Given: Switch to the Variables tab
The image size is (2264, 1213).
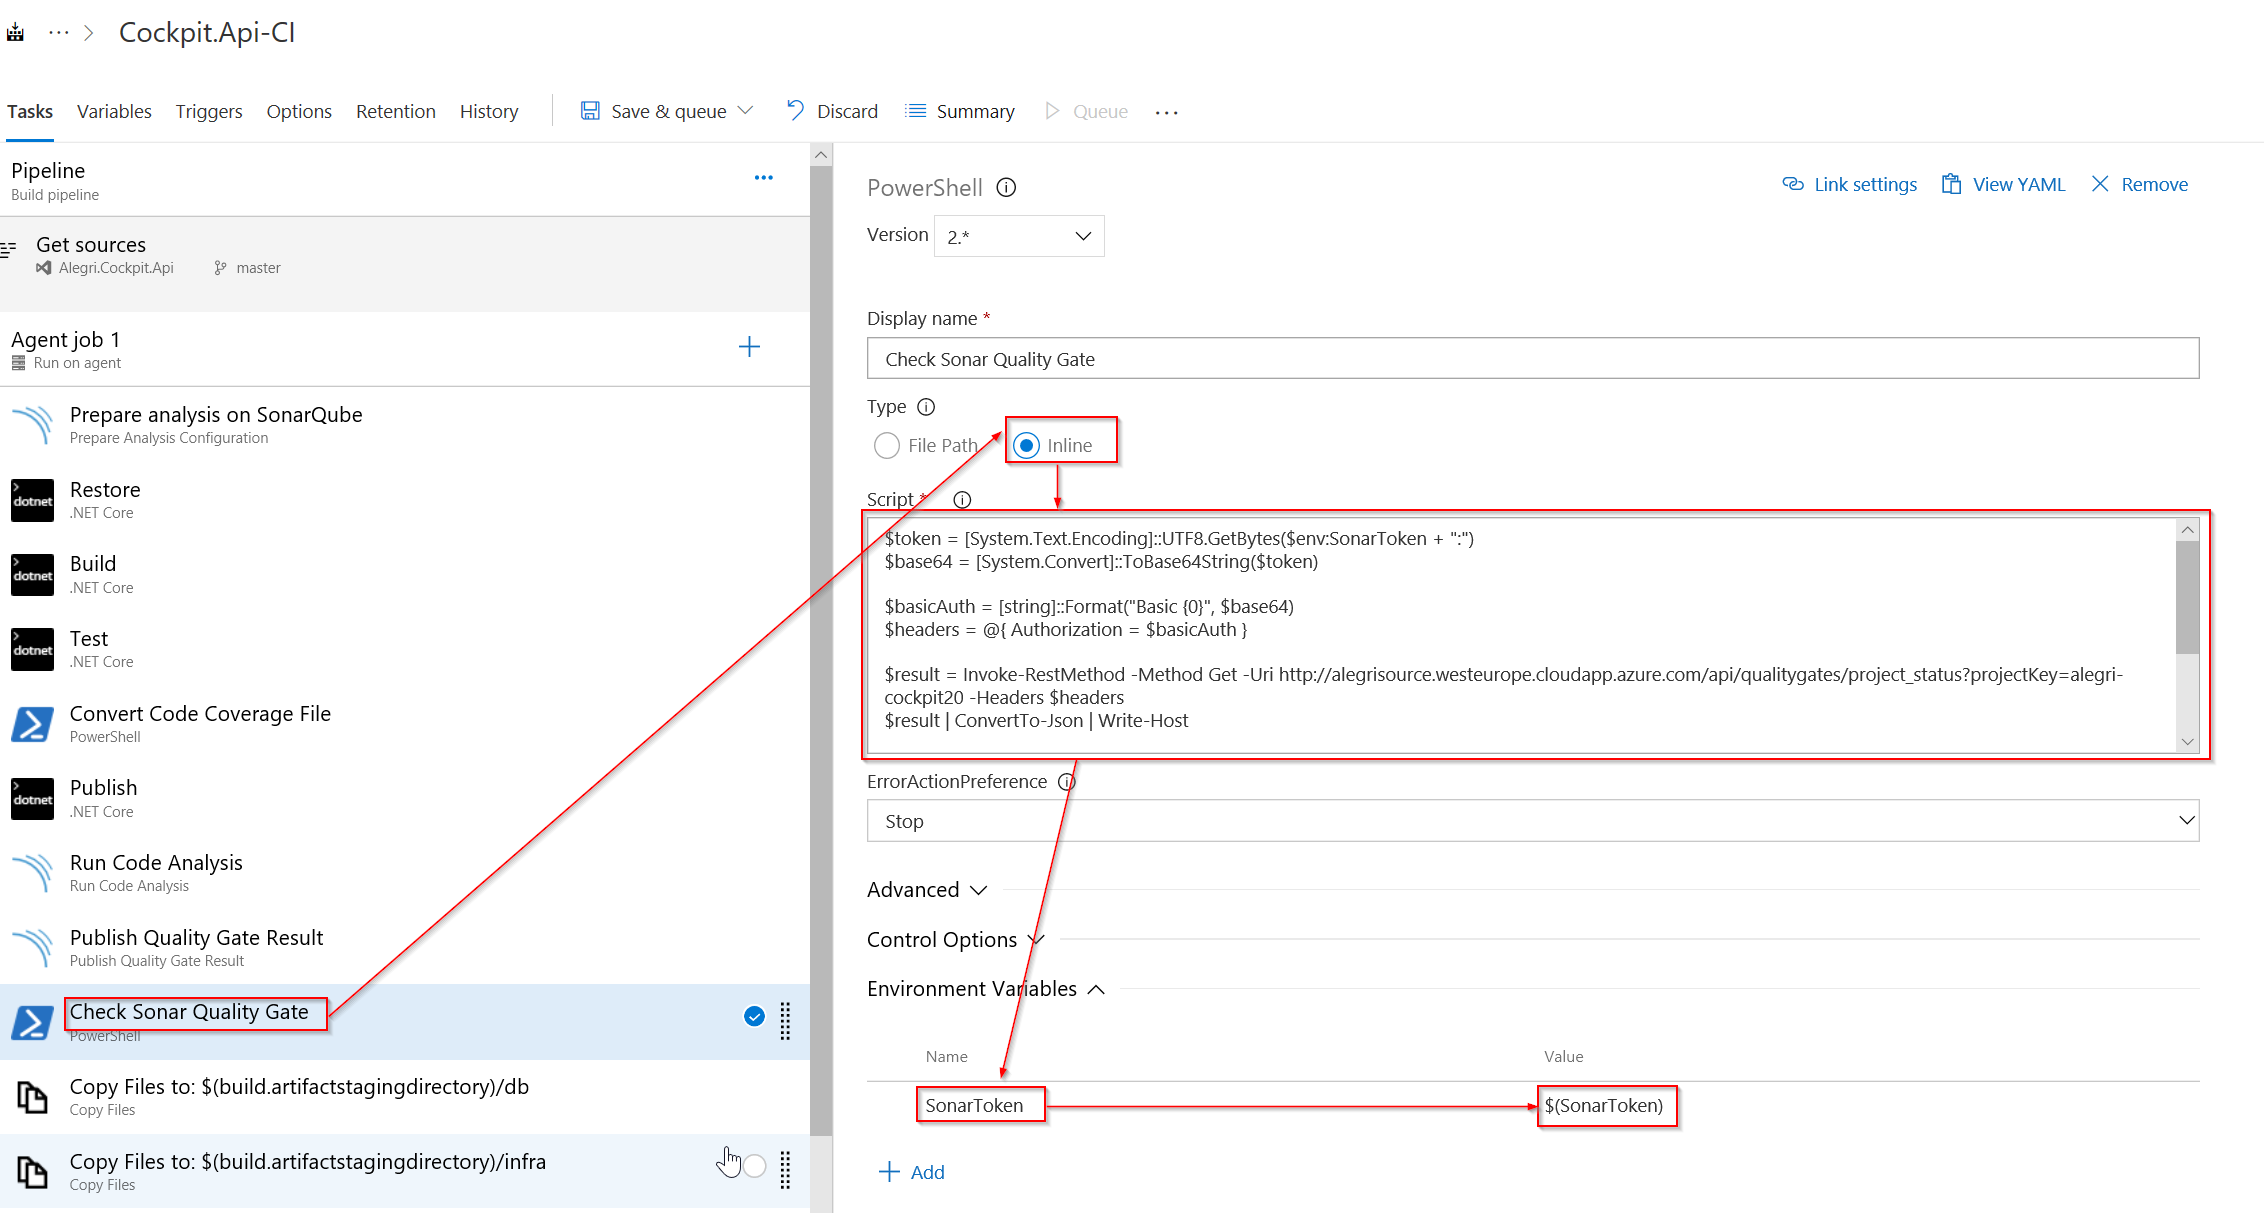Looking at the screenshot, I should pos(114,111).
